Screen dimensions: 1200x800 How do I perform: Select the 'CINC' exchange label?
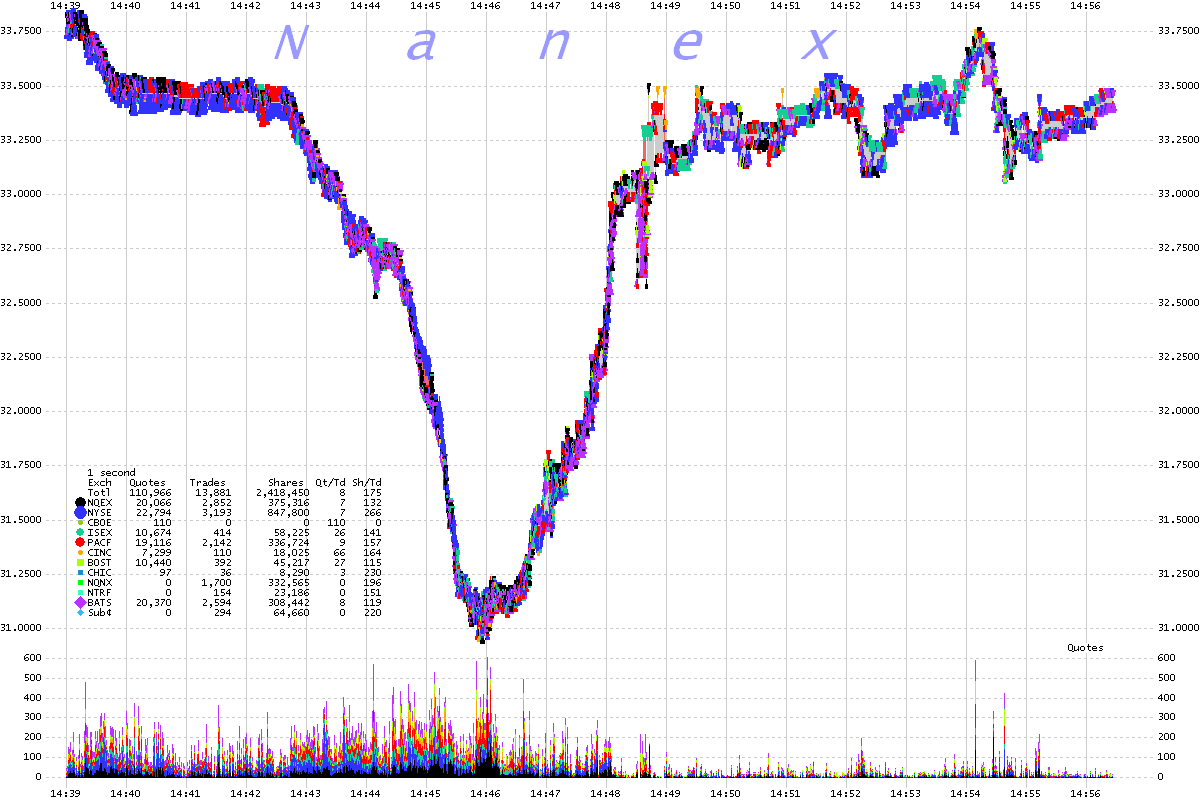(100, 553)
